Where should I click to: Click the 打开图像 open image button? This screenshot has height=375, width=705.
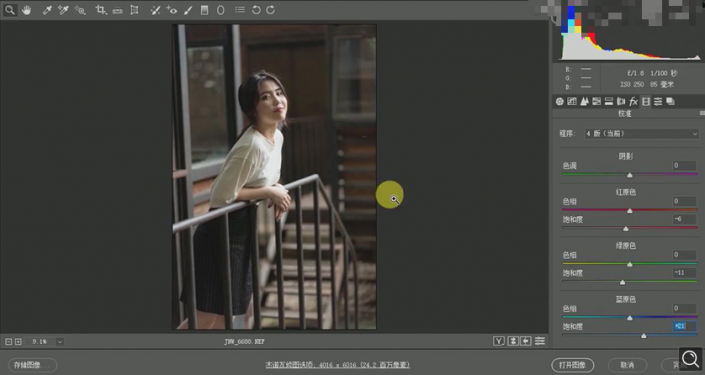click(572, 365)
